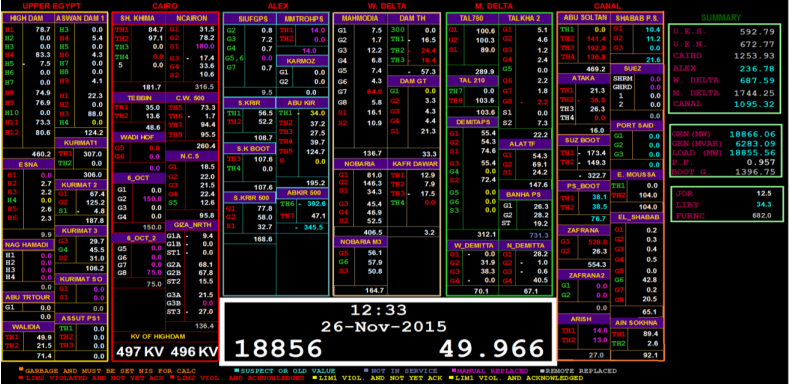Select the NCAIRON station header

191,19
